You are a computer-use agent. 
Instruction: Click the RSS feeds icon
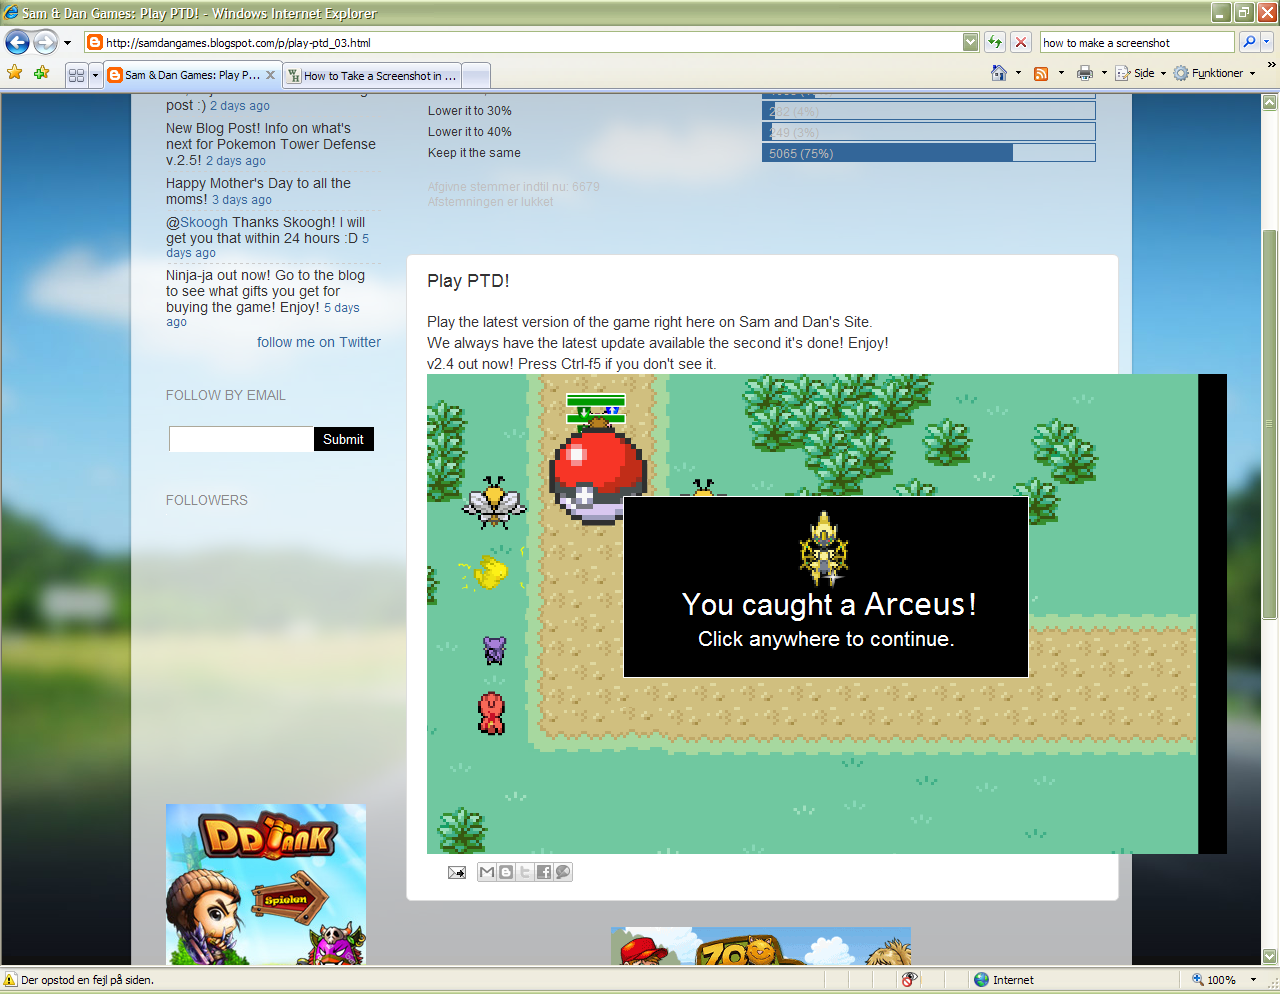click(x=1041, y=73)
